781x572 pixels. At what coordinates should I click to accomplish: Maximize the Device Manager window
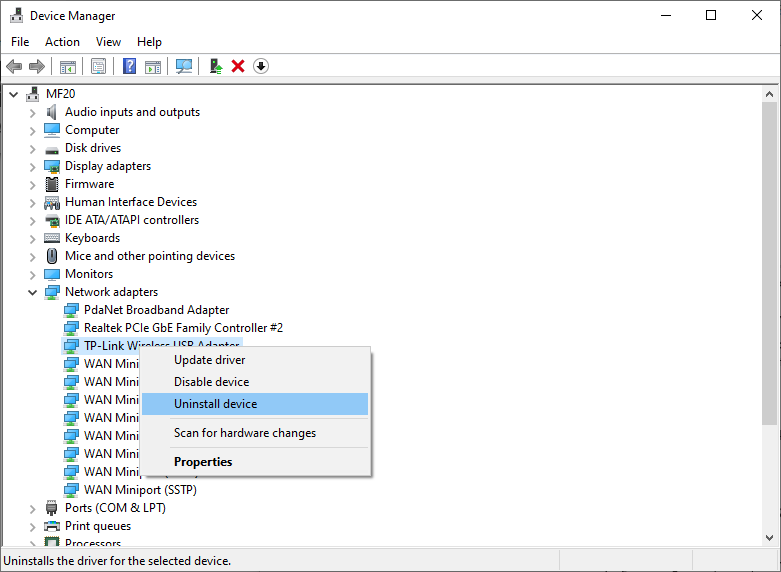711,15
